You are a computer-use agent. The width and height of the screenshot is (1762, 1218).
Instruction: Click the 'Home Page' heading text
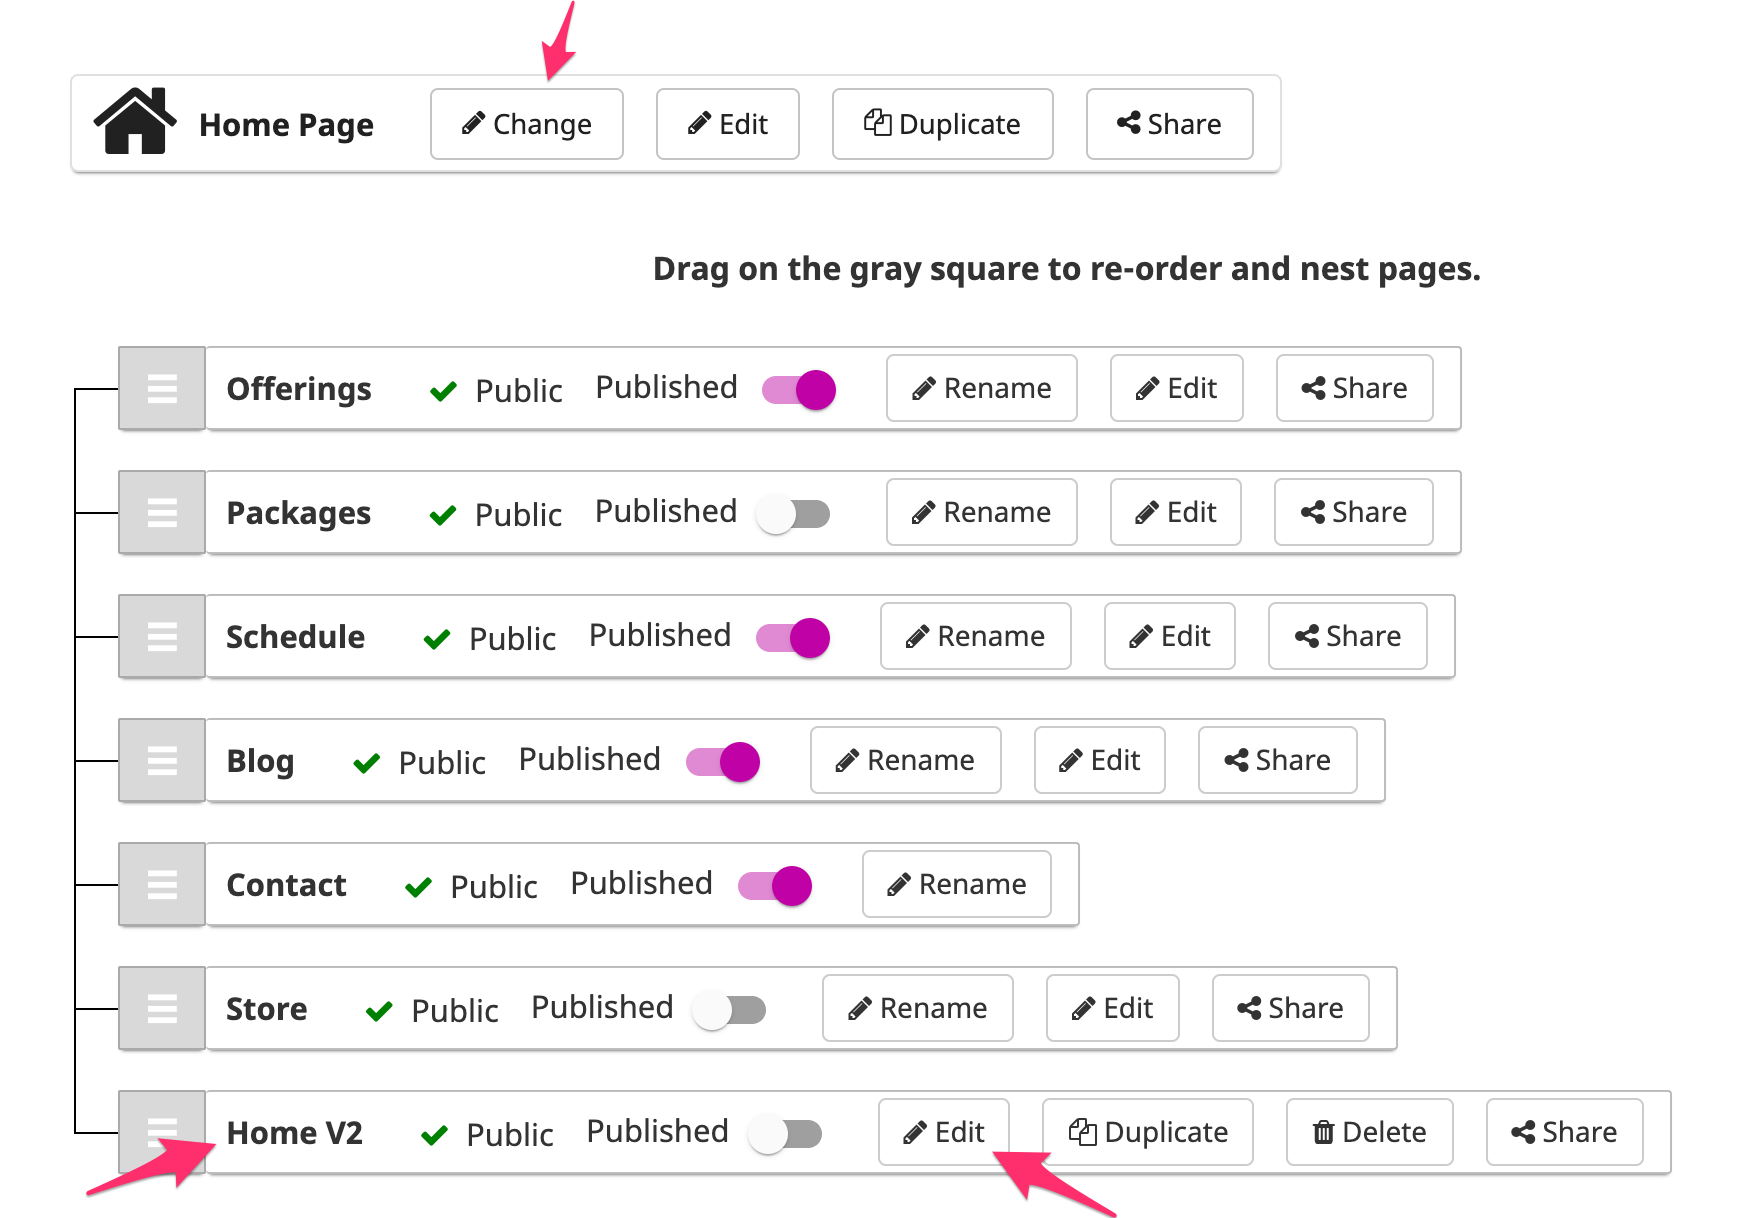[x=286, y=125]
